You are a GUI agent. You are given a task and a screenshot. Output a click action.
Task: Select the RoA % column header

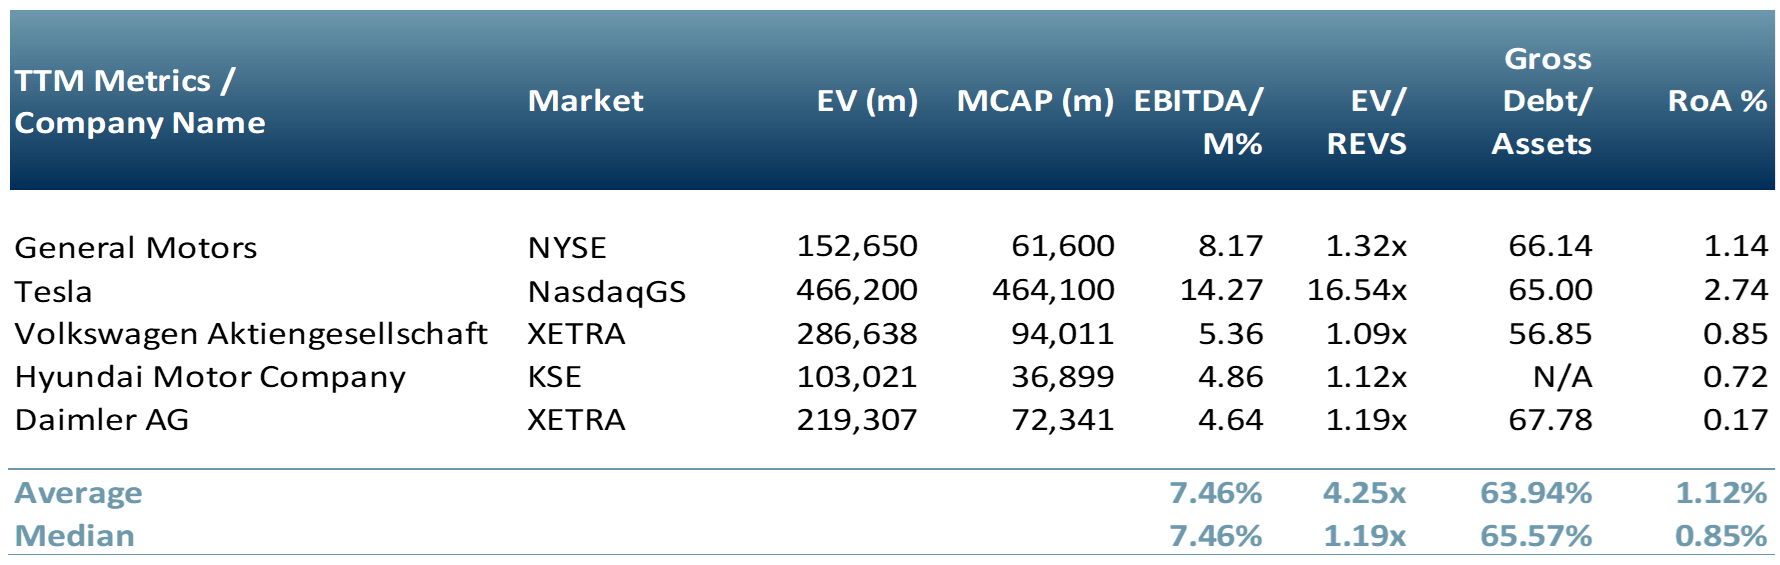(1717, 101)
